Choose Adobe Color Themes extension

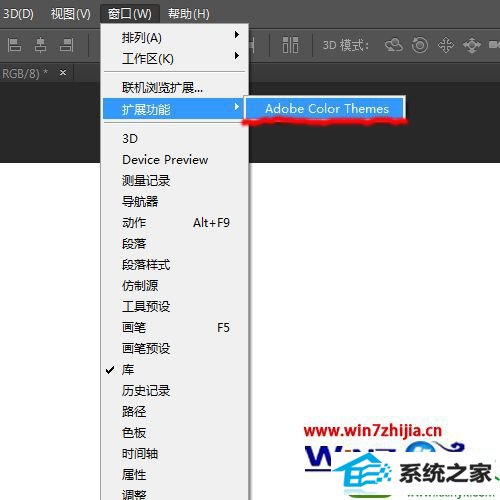pyautogui.click(x=325, y=108)
